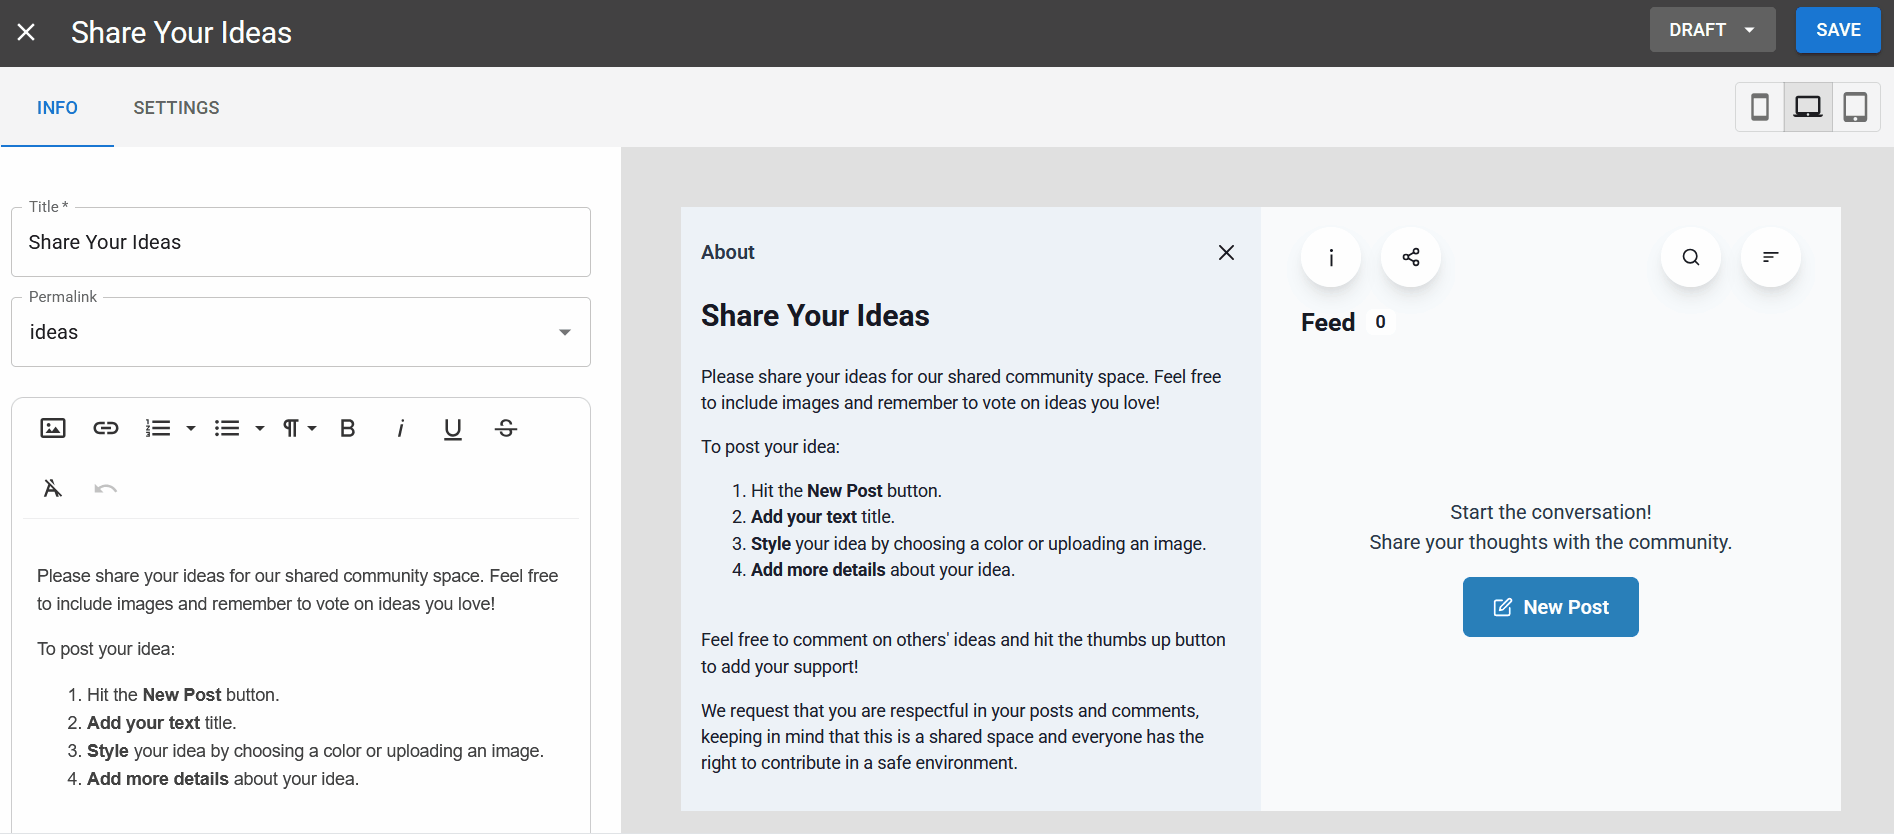The width and height of the screenshot is (1894, 834).
Task: Toggle underline formatting
Action: [x=453, y=428]
